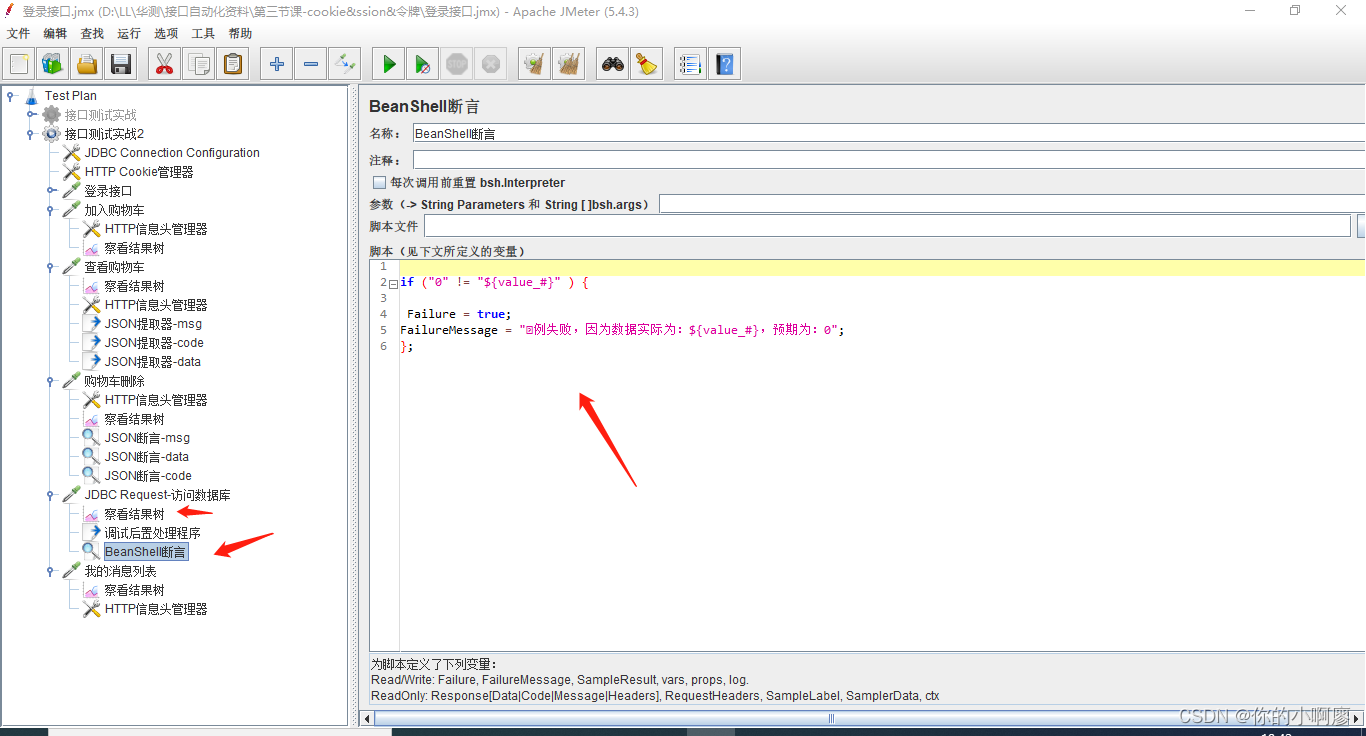
Task: Expand all nodes with the plus icon
Action: tap(277, 64)
